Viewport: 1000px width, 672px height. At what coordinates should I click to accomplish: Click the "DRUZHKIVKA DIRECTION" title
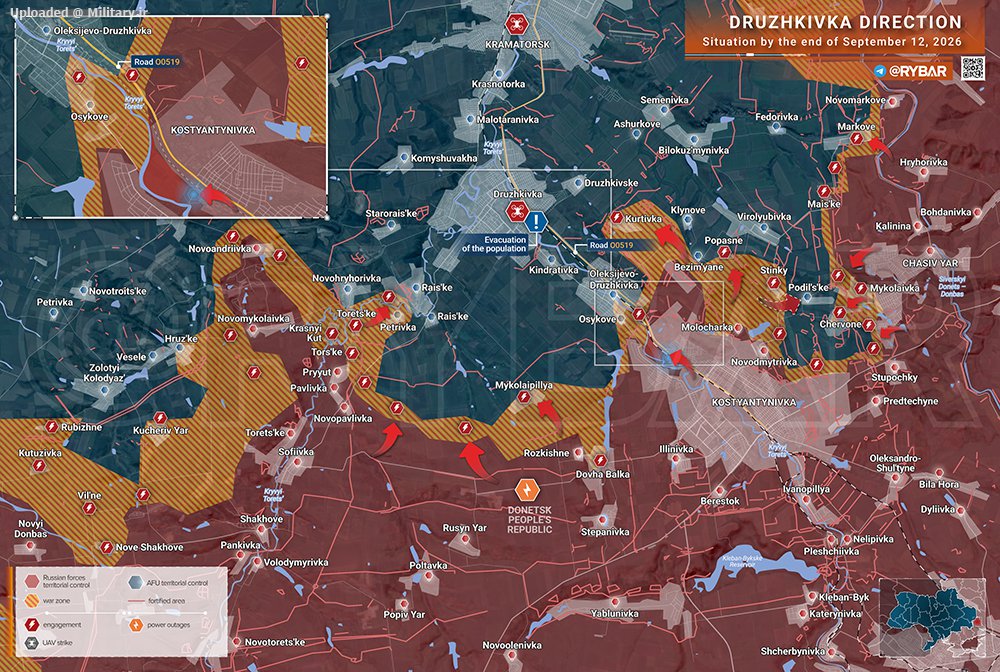(845, 22)
